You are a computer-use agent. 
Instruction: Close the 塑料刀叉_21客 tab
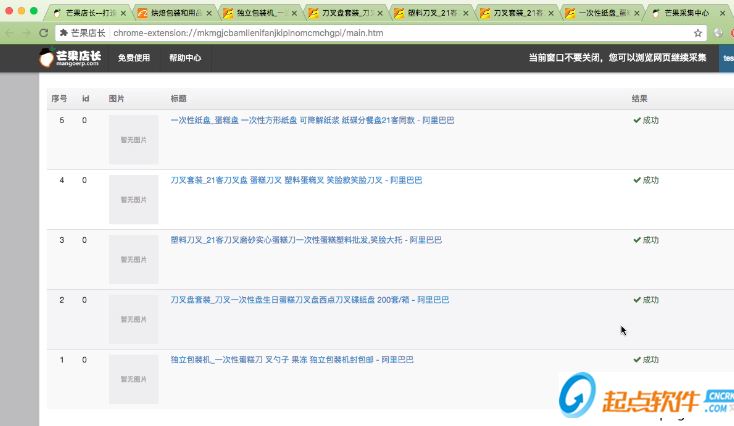(x=466, y=13)
